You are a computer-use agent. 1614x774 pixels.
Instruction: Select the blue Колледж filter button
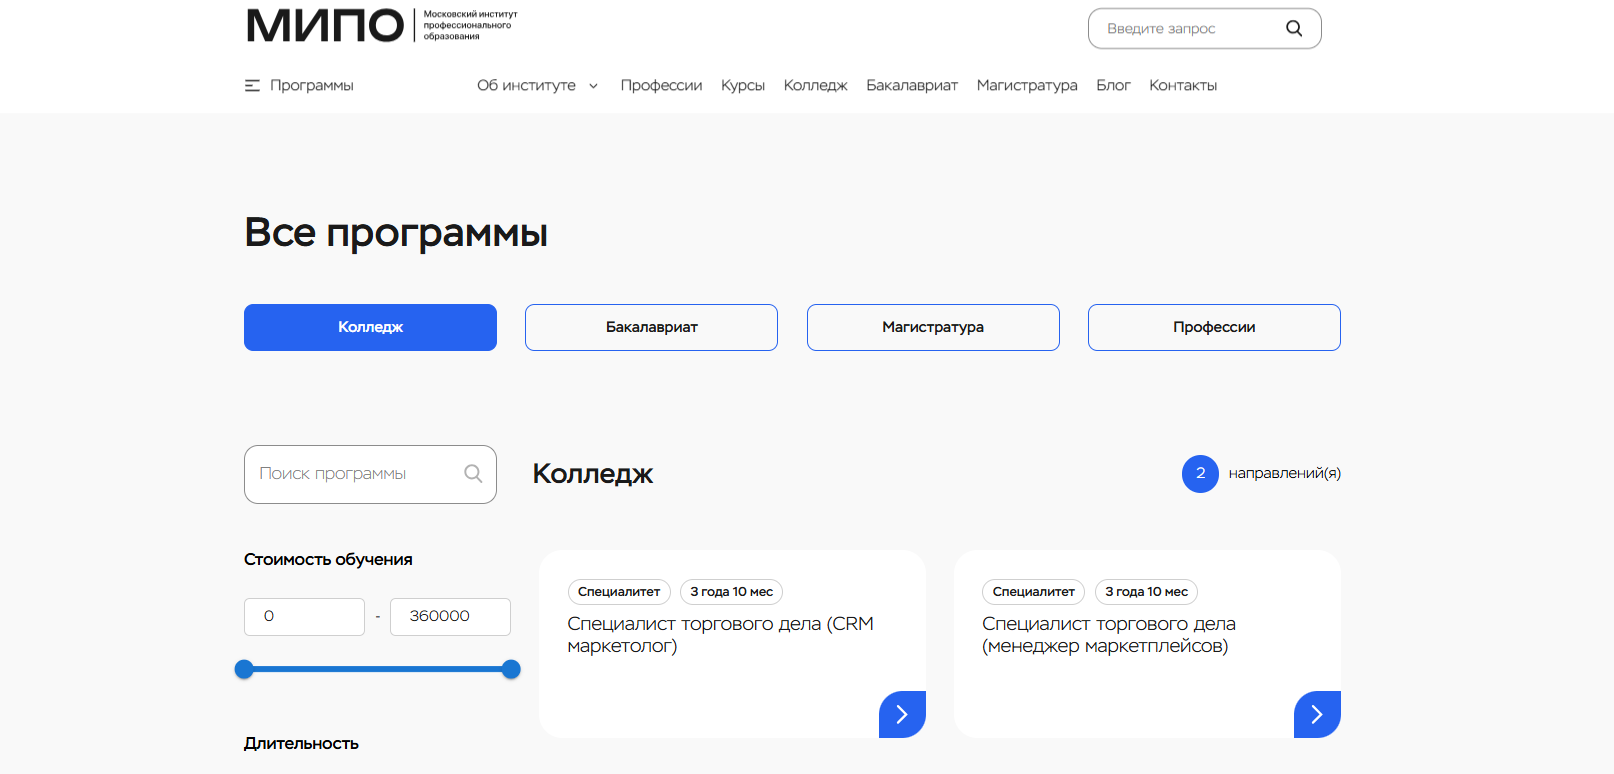pyautogui.click(x=370, y=327)
